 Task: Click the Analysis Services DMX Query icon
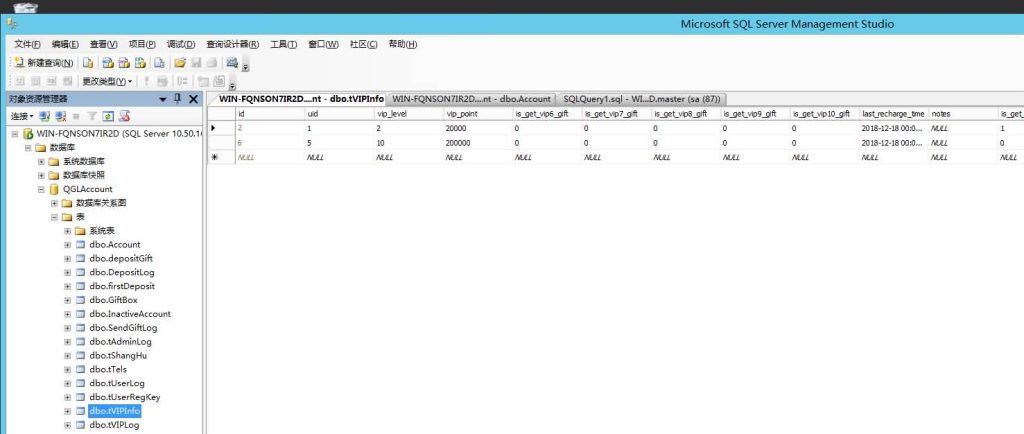123,63
